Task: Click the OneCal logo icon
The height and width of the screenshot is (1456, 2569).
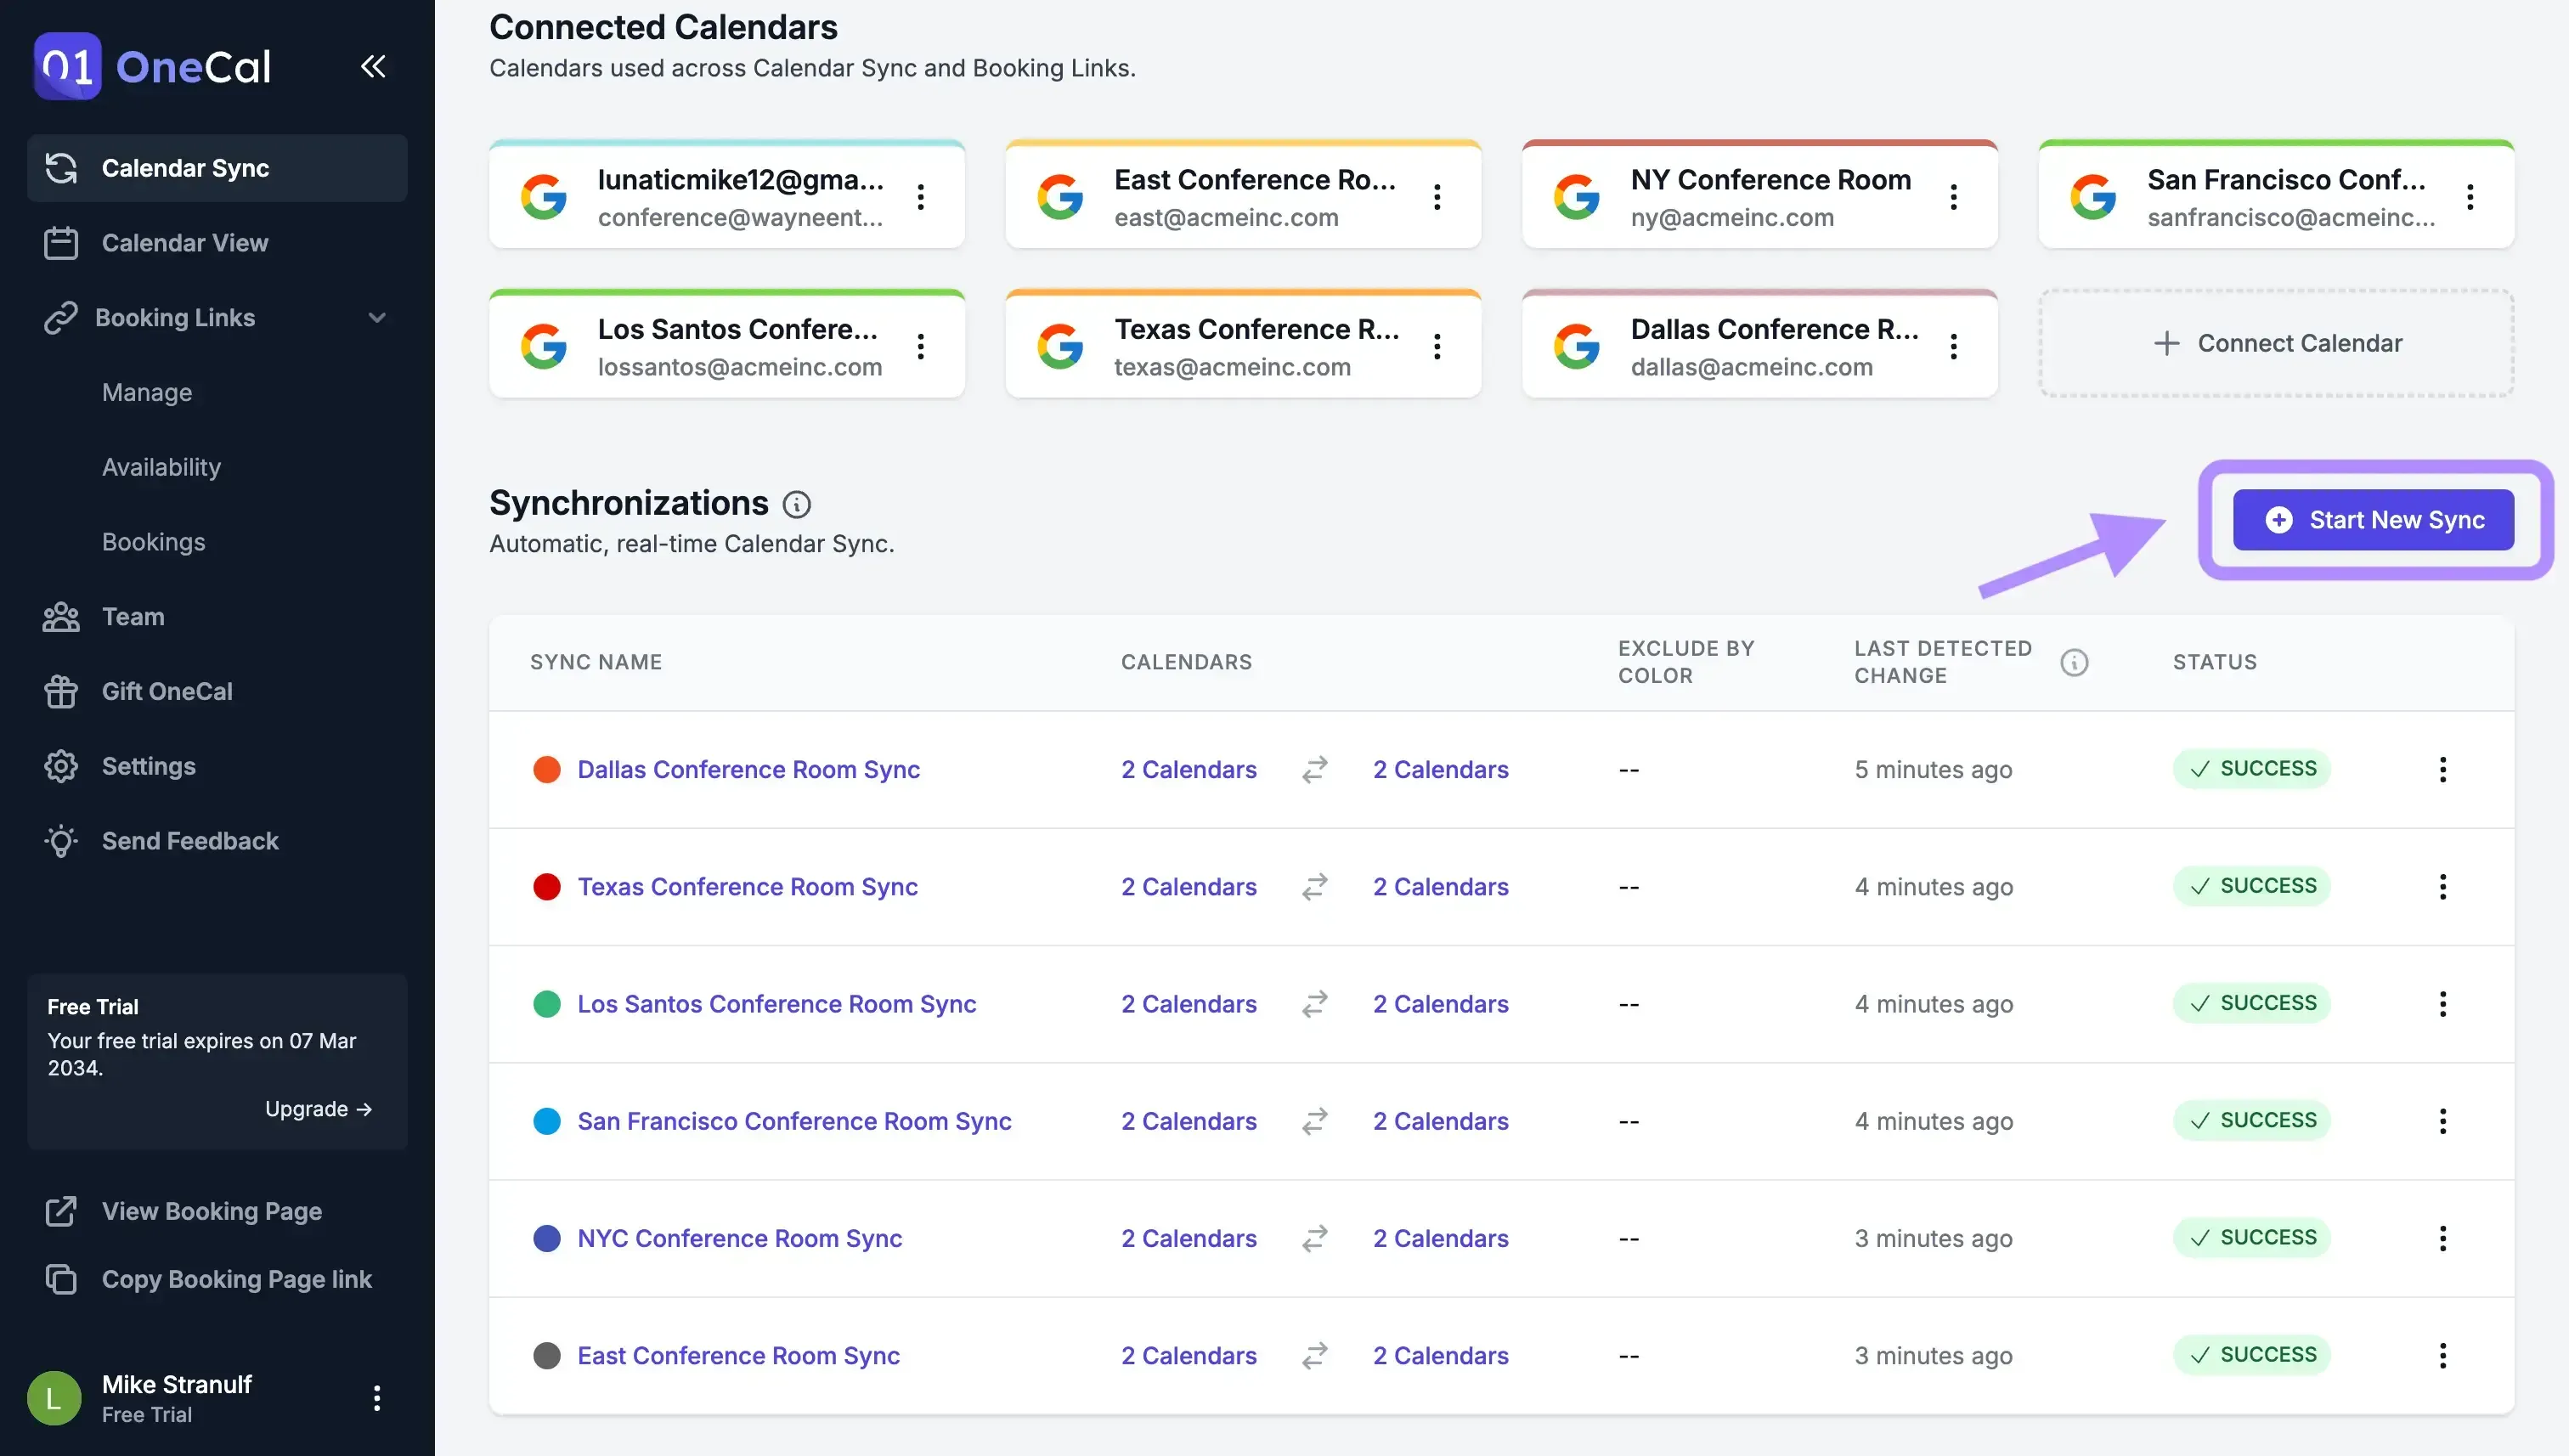Action: tap(67, 66)
